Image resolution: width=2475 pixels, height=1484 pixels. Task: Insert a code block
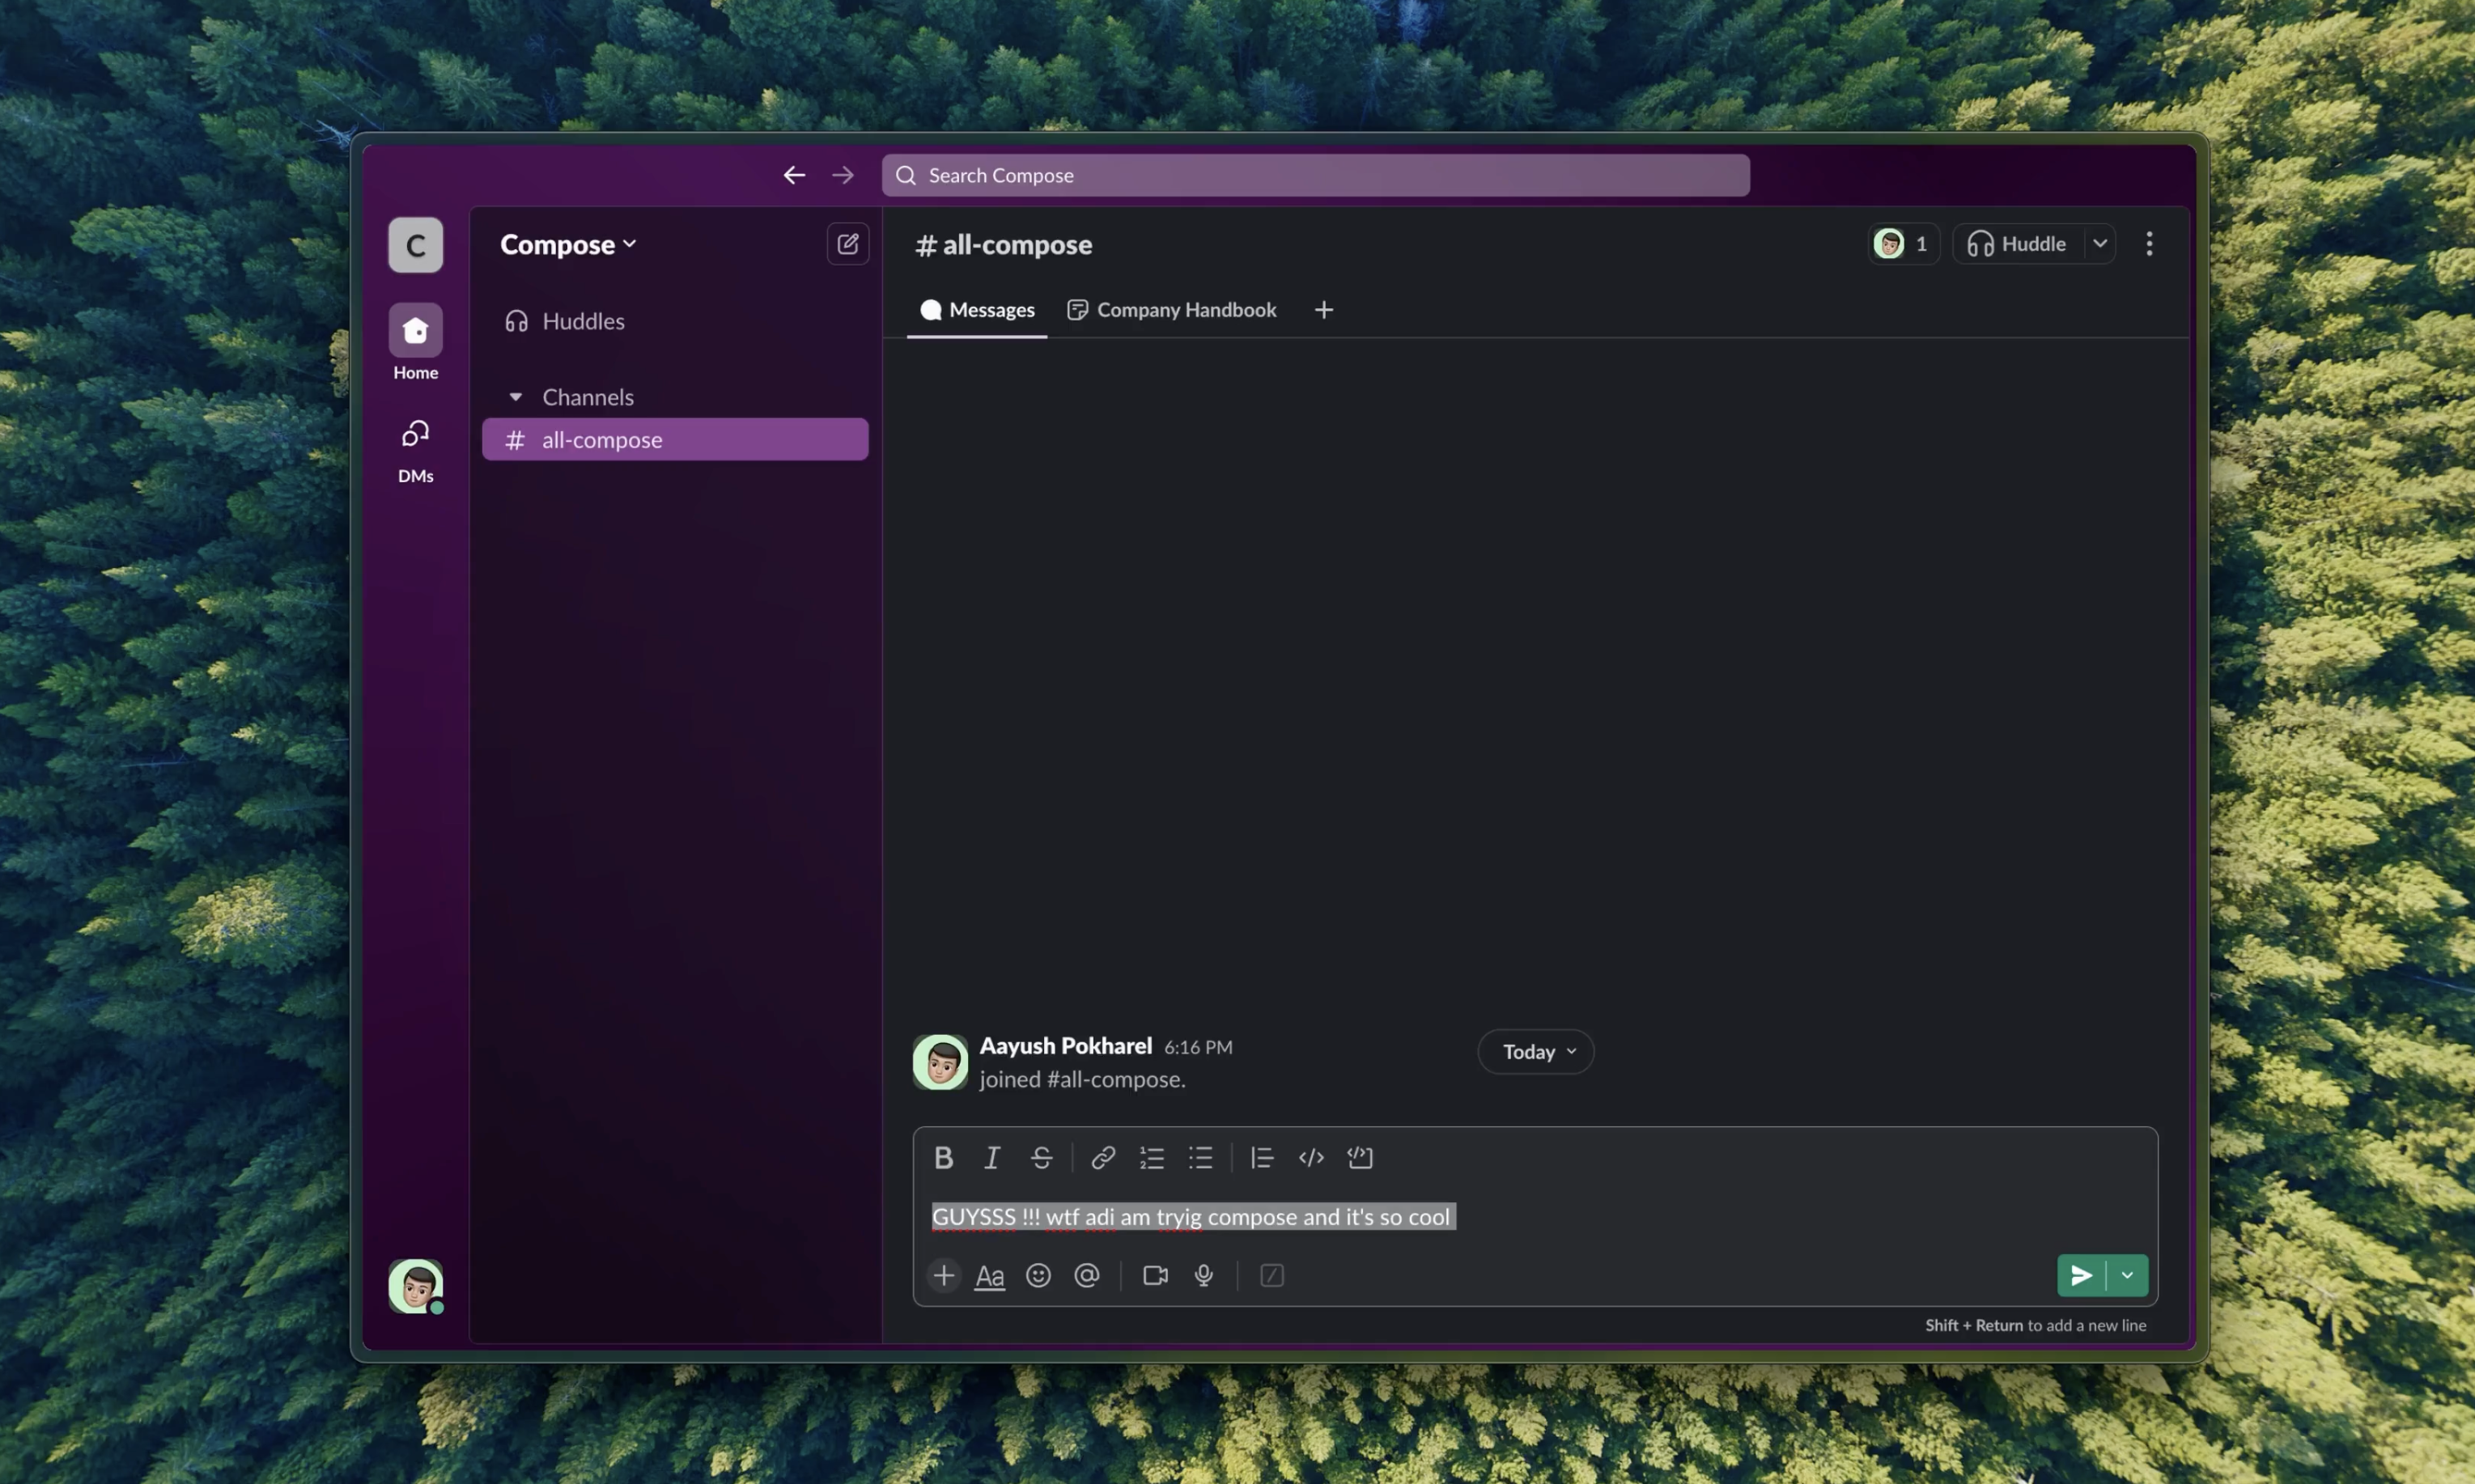1360,1157
